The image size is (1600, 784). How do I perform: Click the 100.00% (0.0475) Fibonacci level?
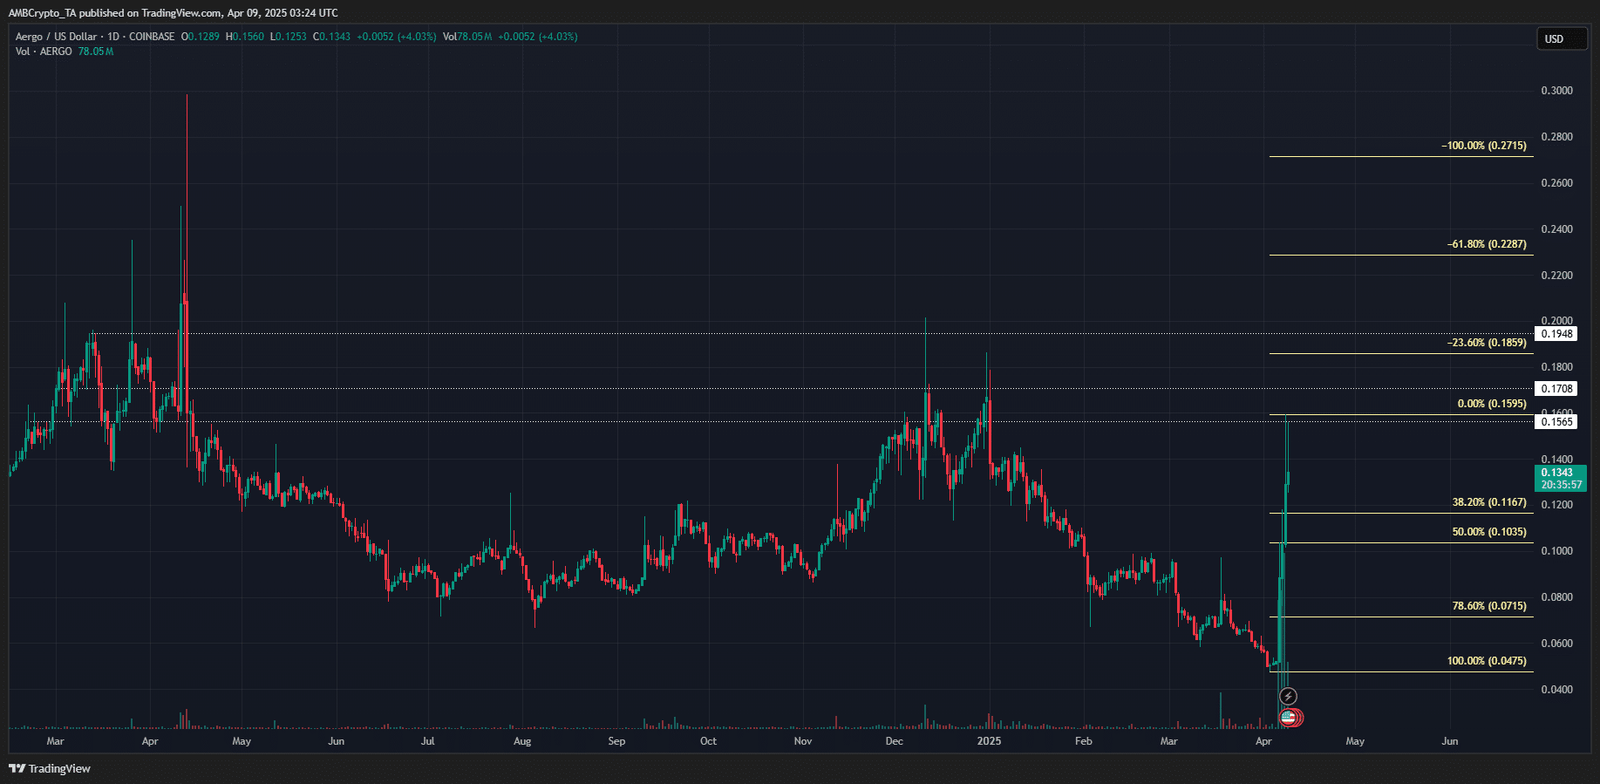1486,661
